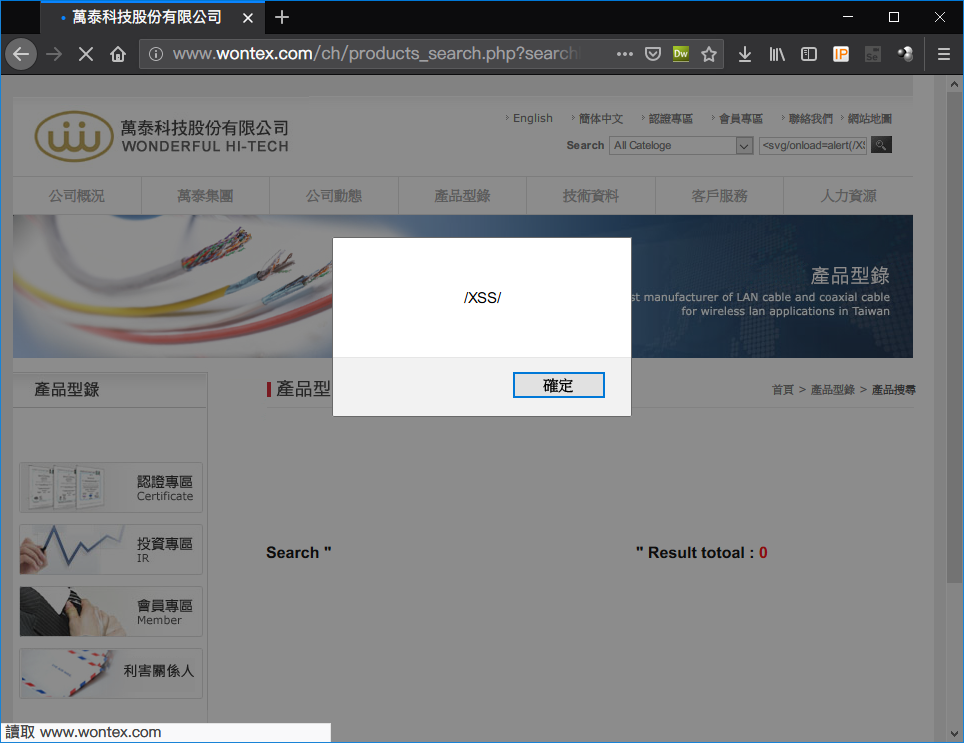Click the Wonderful Hi-Tech logo
Image resolution: width=964 pixels, height=743 pixels.
click(161, 136)
